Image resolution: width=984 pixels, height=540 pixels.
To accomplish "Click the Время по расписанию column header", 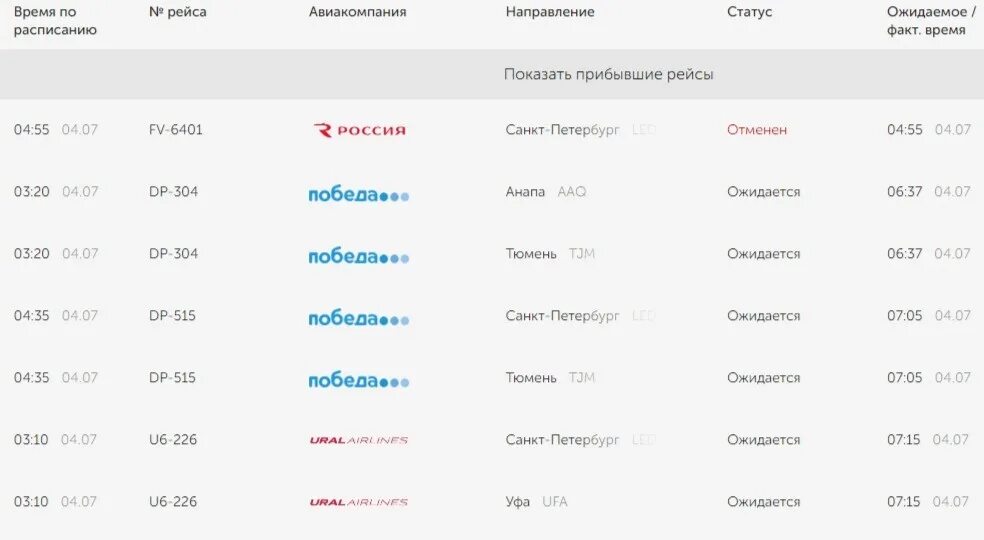I will pos(55,21).
